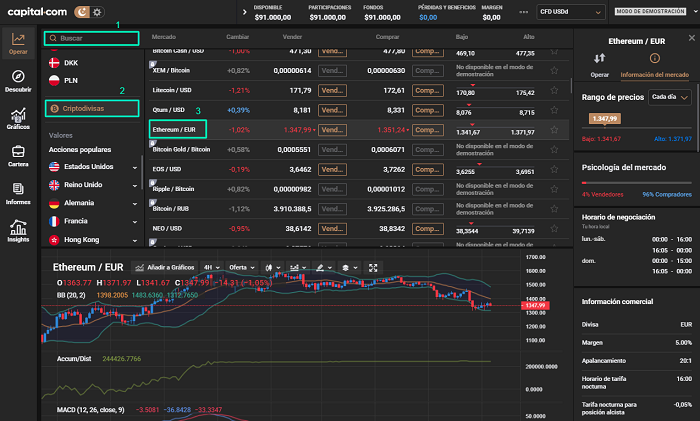700x421 pixels.
Task: Click the Qtum / USD market name
Action: click(x=168, y=110)
